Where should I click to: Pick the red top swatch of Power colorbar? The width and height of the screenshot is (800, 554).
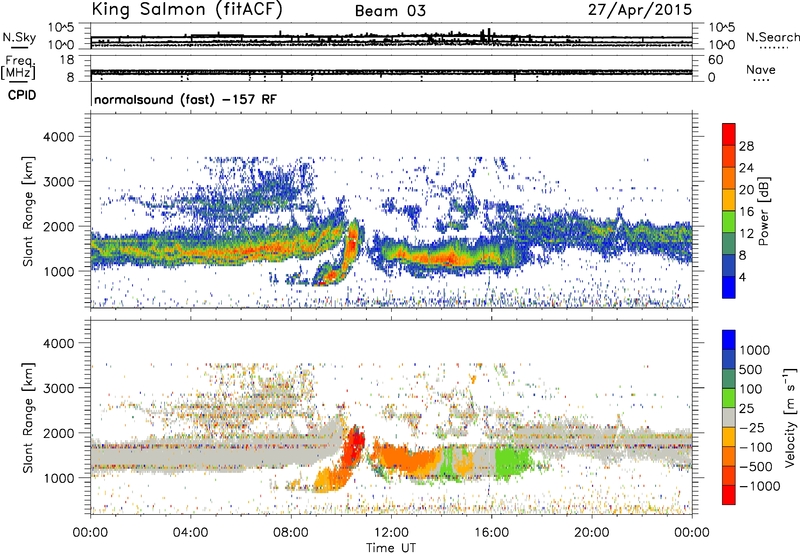[729, 135]
